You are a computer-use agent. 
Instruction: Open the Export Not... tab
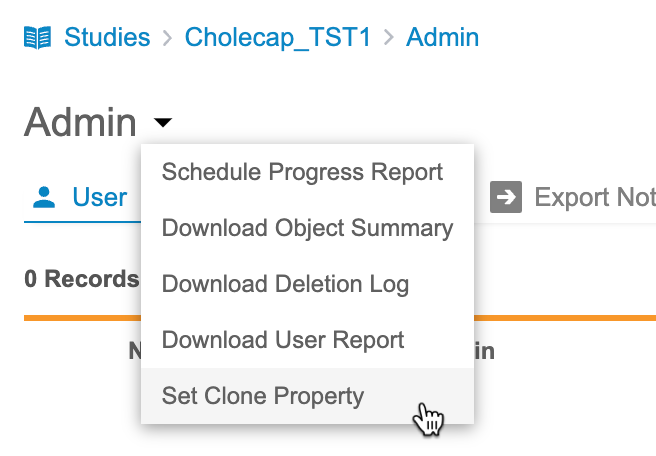click(594, 197)
